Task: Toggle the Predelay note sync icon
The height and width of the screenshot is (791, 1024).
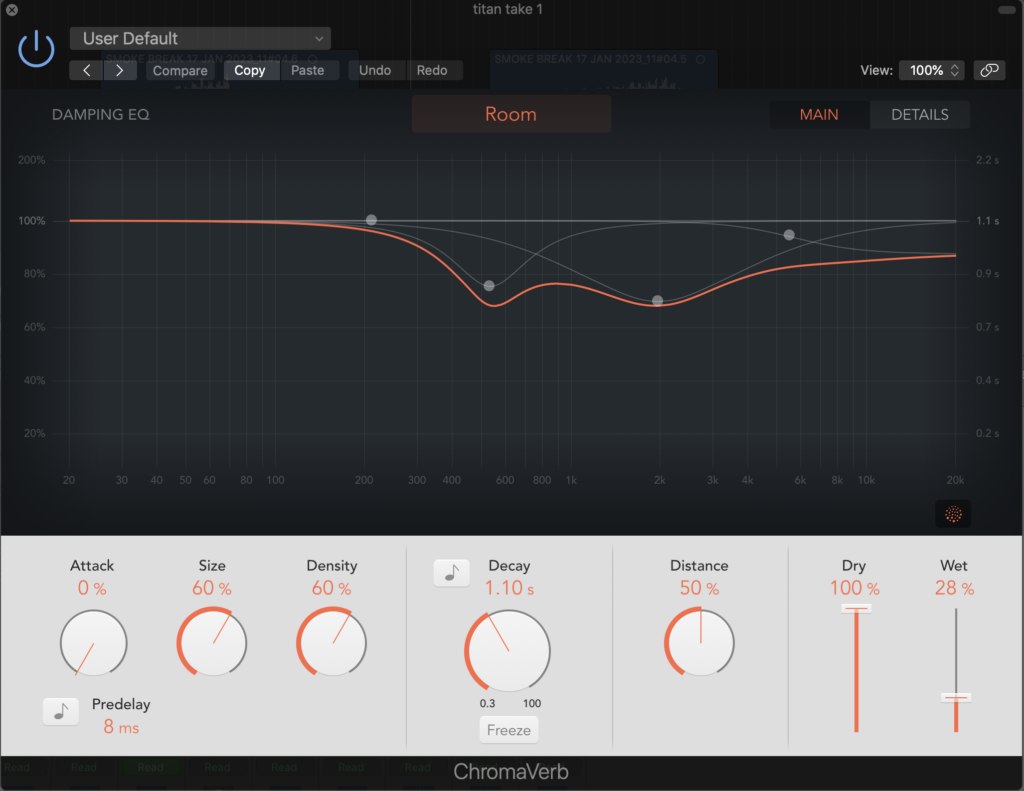Action: coord(61,711)
